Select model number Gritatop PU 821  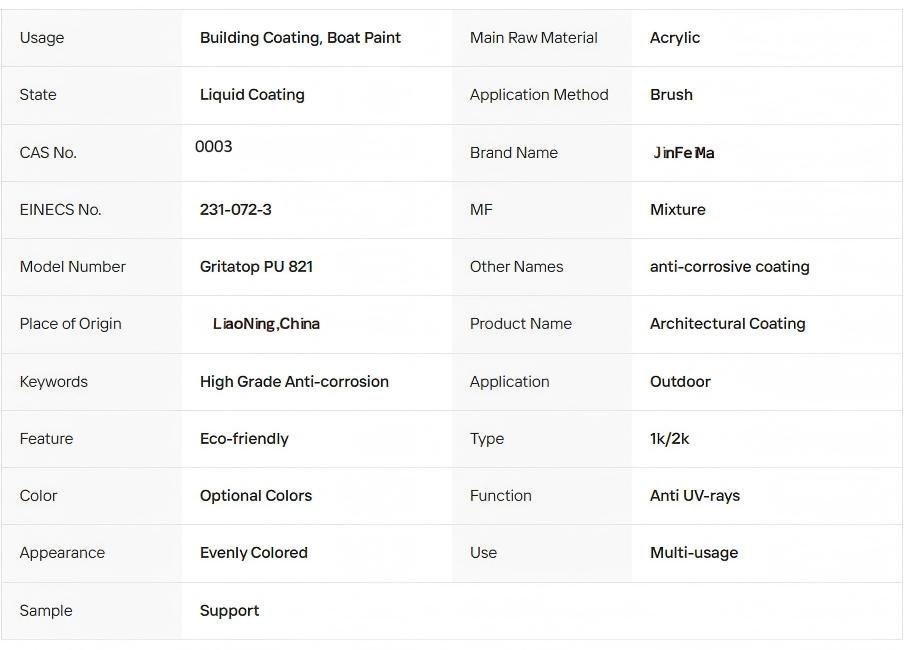click(x=256, y=267)
